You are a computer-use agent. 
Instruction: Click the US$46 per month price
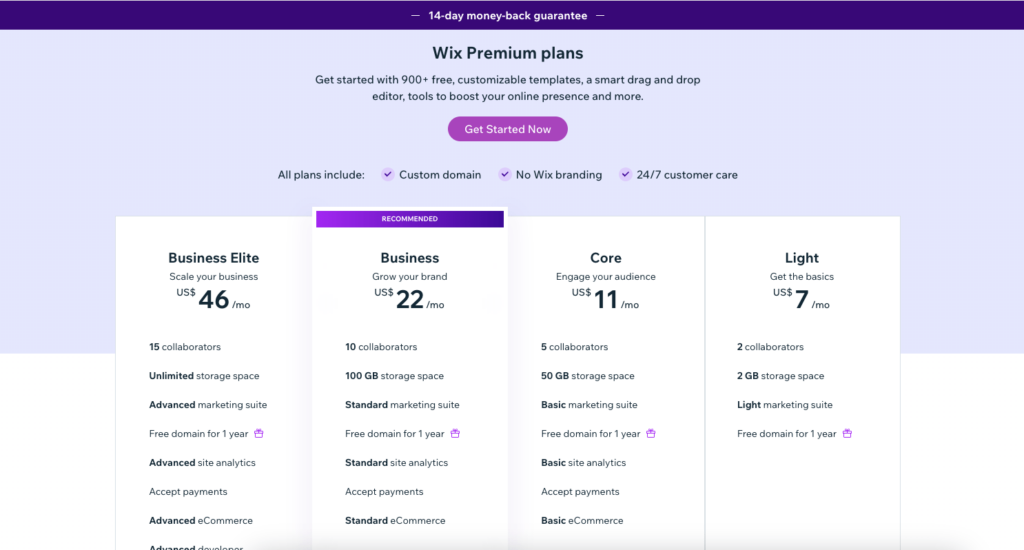tap(213, 300)
